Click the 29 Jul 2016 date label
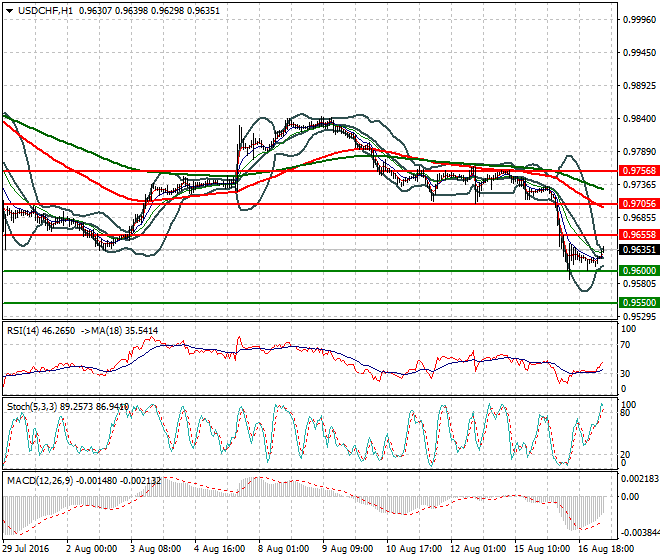Screen dimensions: 660x560 [x=28, y=549]
